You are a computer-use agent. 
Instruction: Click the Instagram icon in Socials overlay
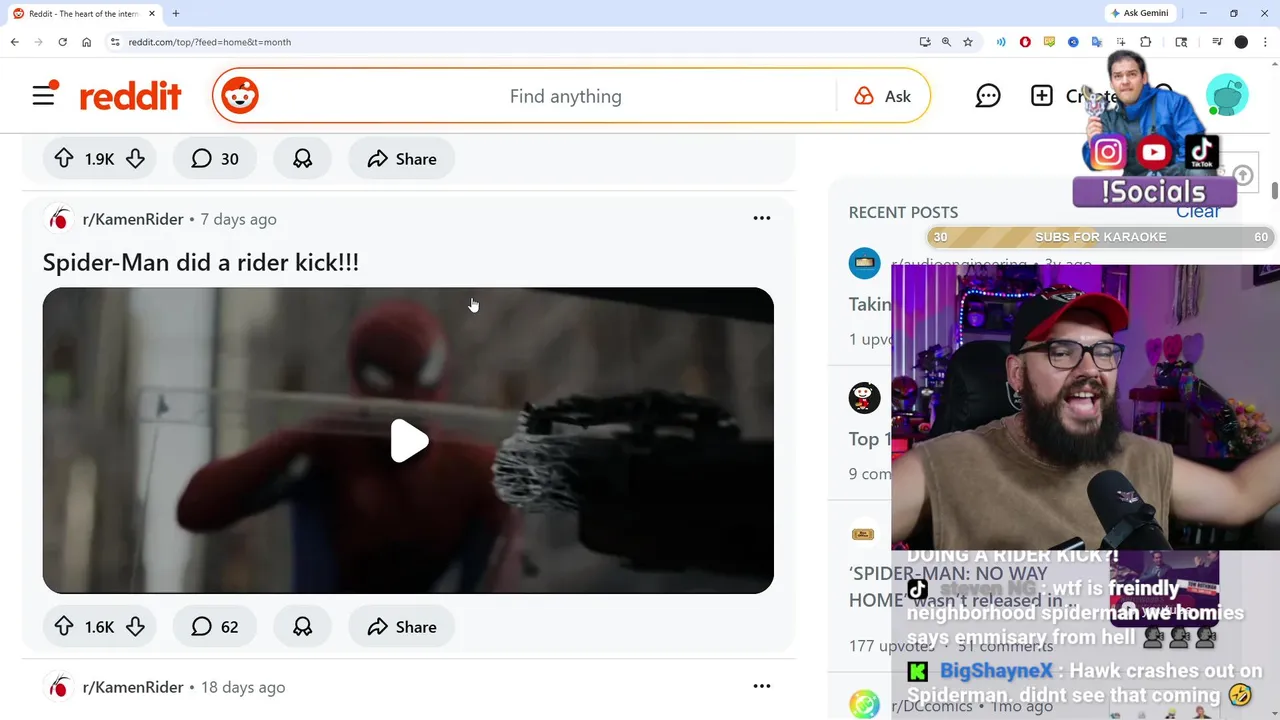click(x=1107, y=152)
